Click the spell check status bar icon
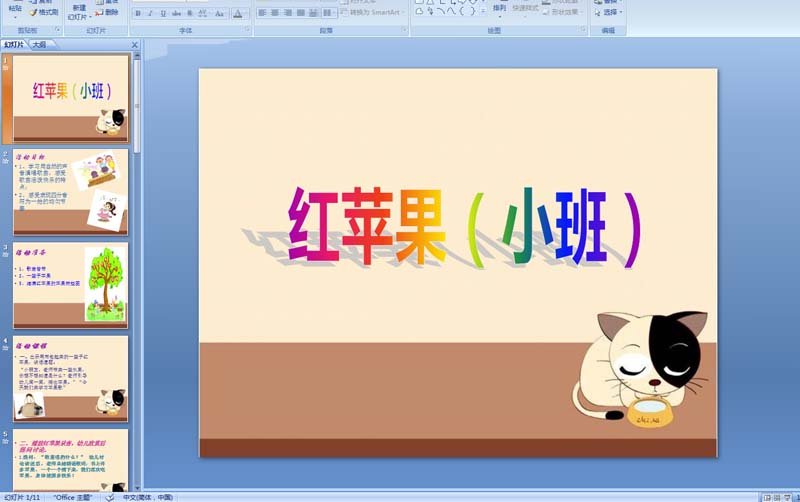 pyautogui.click(x=110, y=497)
